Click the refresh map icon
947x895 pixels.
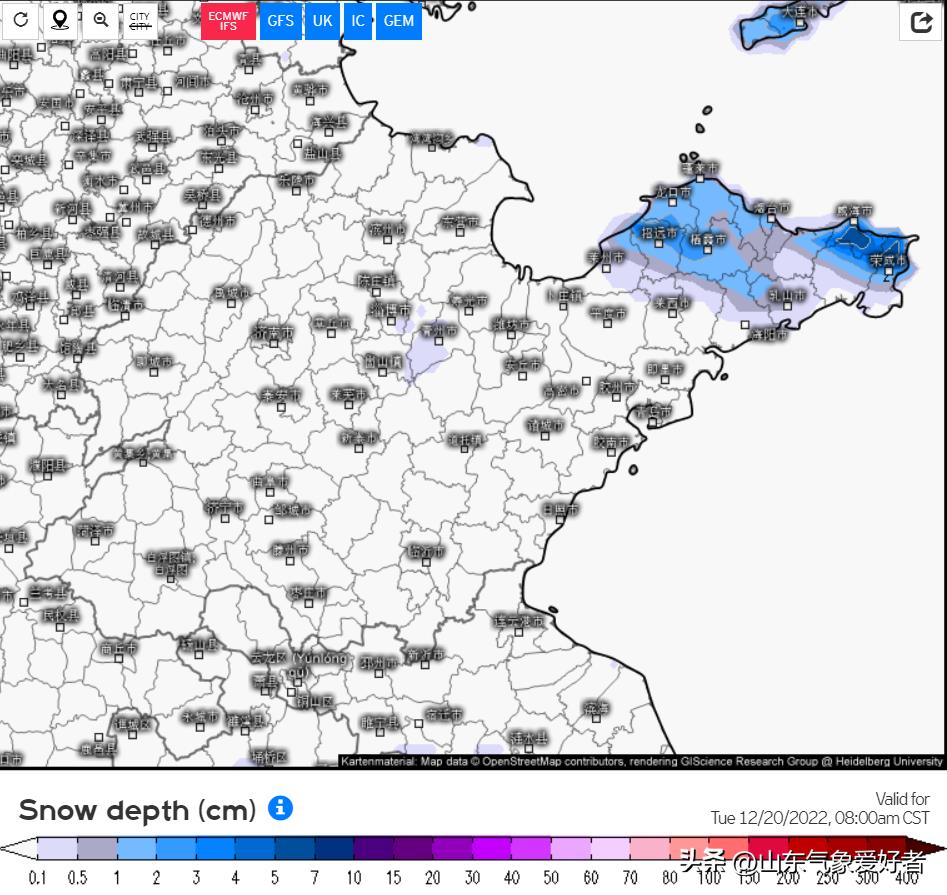point(20,20)
